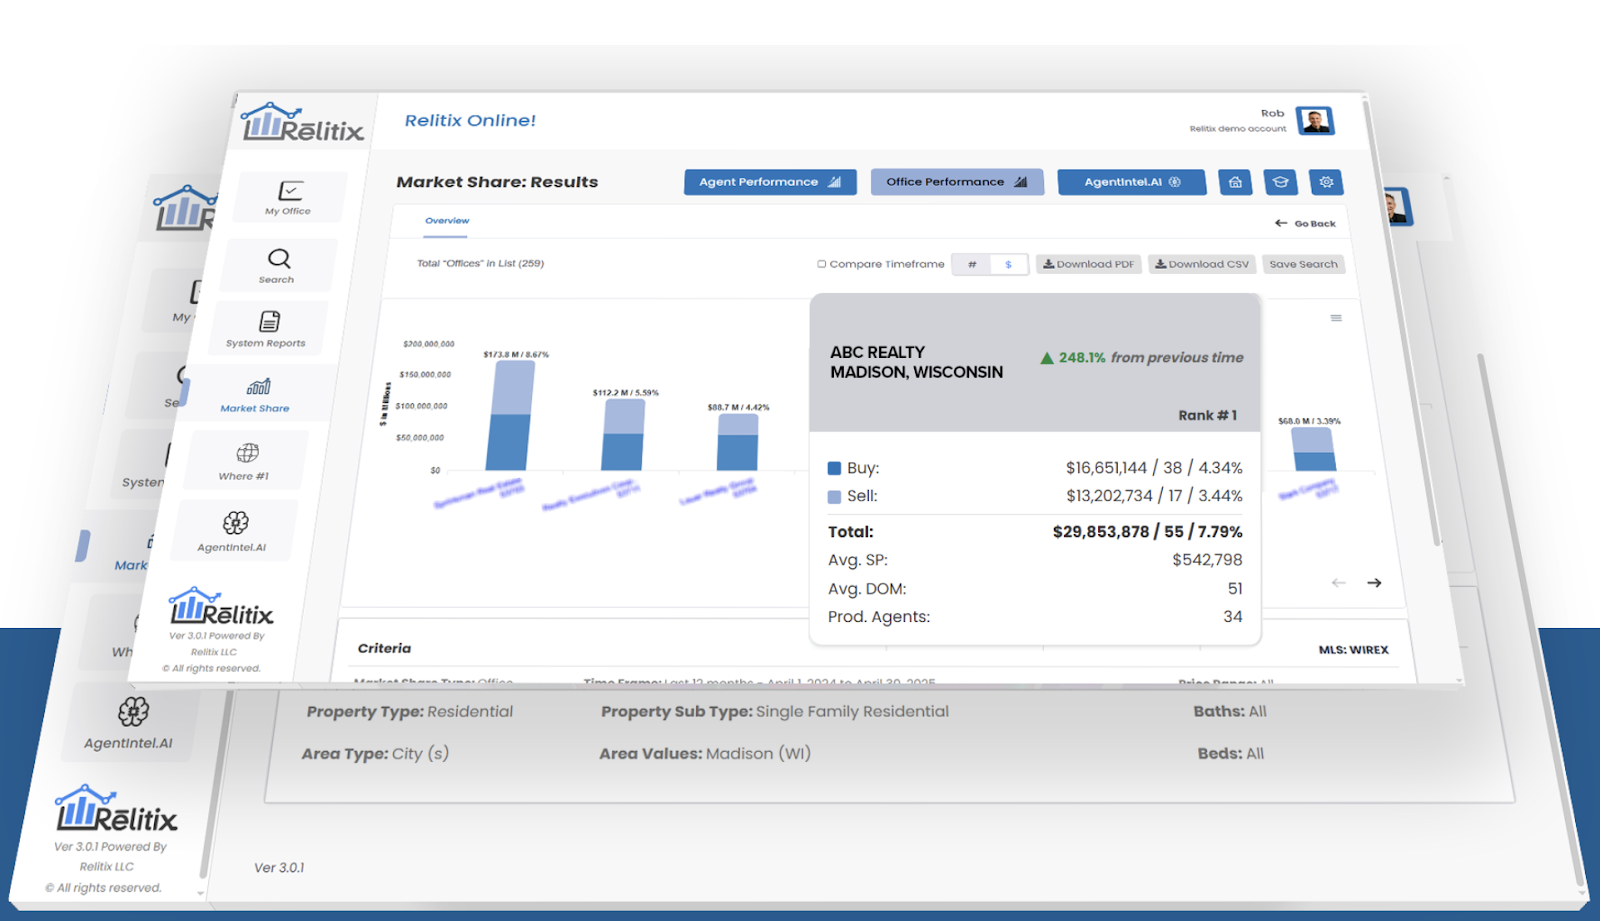Viewport: 1600px width, 921px height.
Task: Click Ver 3.0.1 text in back window
Action: click(279, 868)
